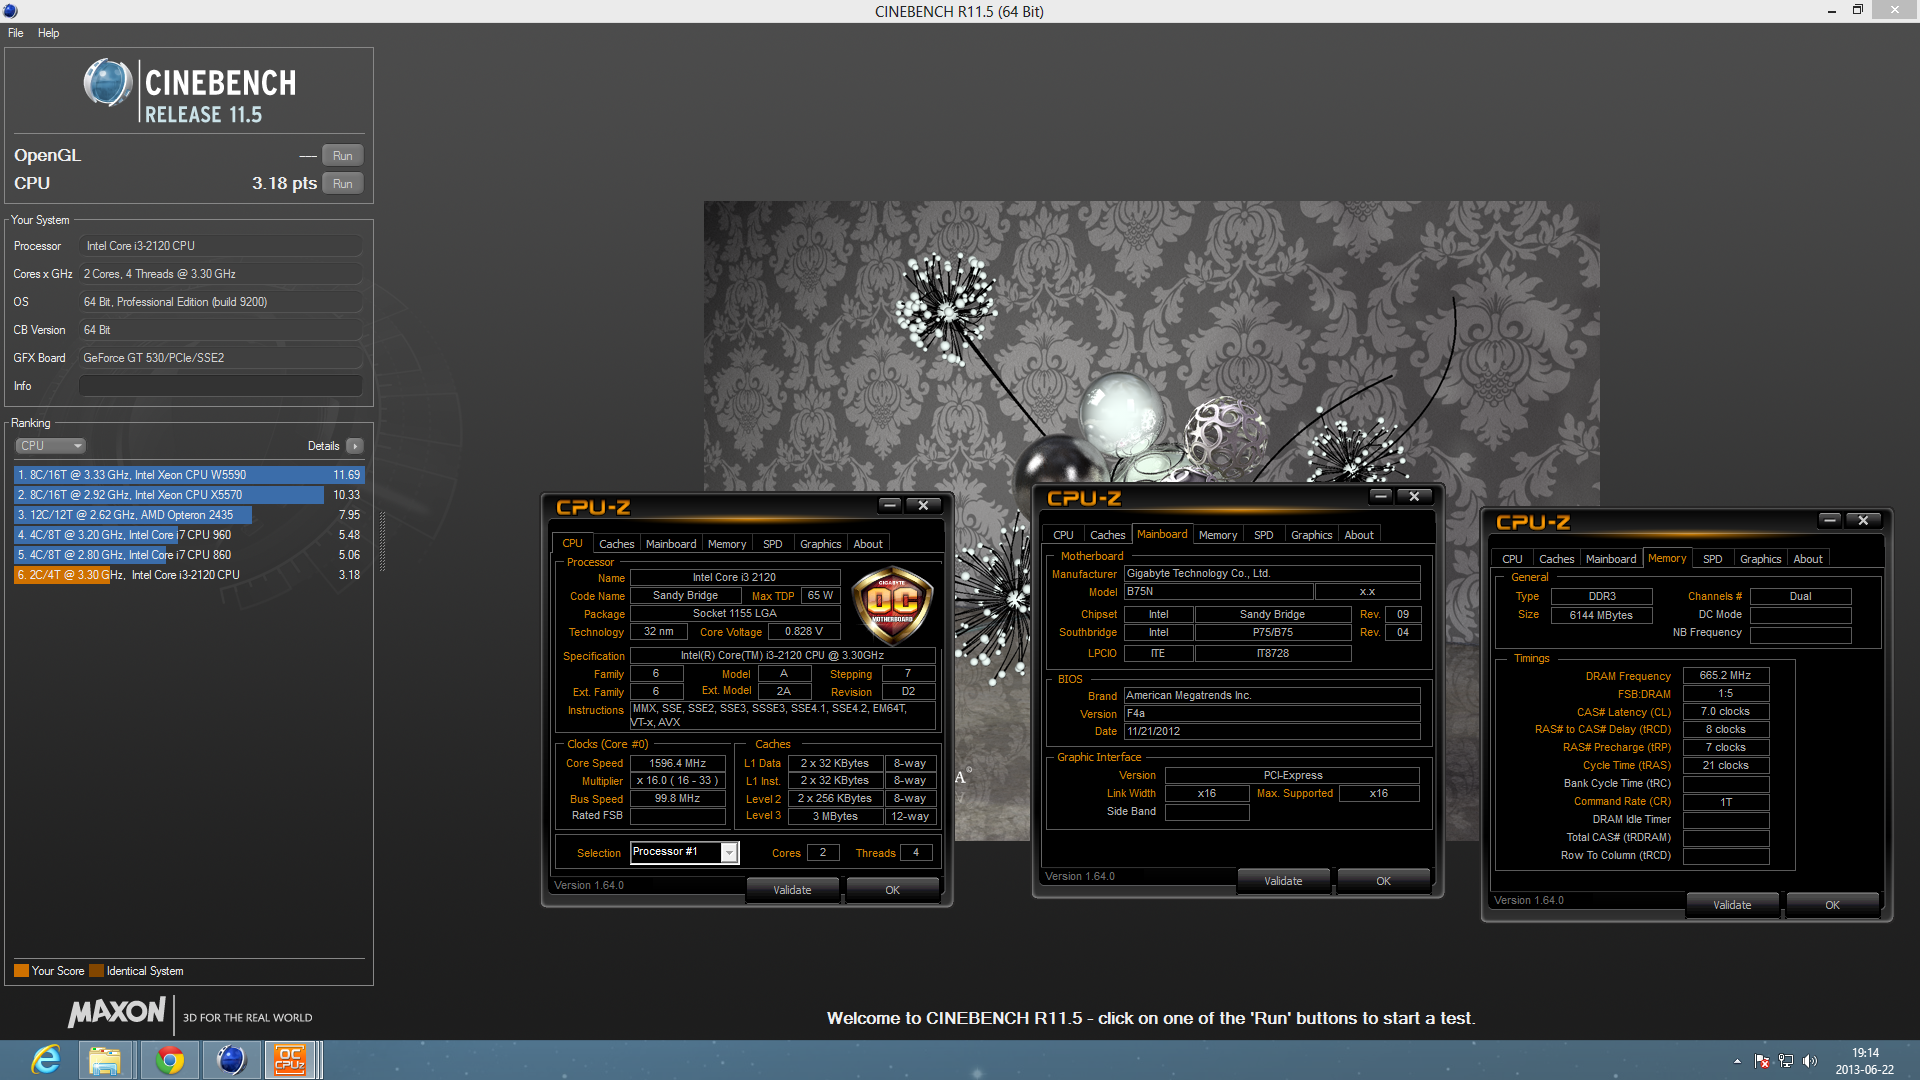Select OC CPU-Z taskbar icon
The image size is (1920, 1080).
tap(290, 1060)
